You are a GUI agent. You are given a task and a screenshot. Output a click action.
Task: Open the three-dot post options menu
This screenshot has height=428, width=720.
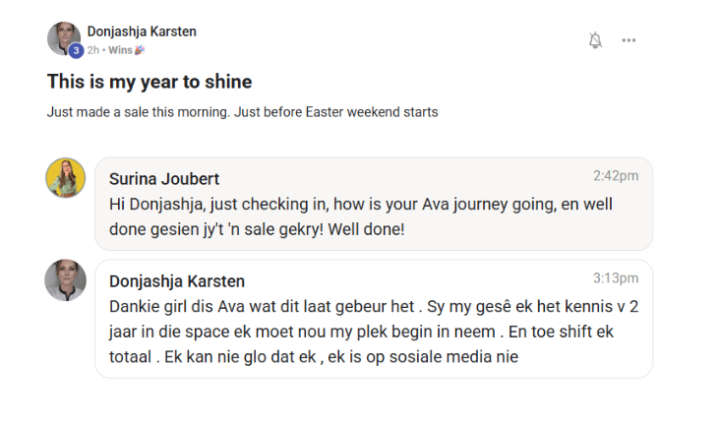pyautogui.click(x=629, y=40)
